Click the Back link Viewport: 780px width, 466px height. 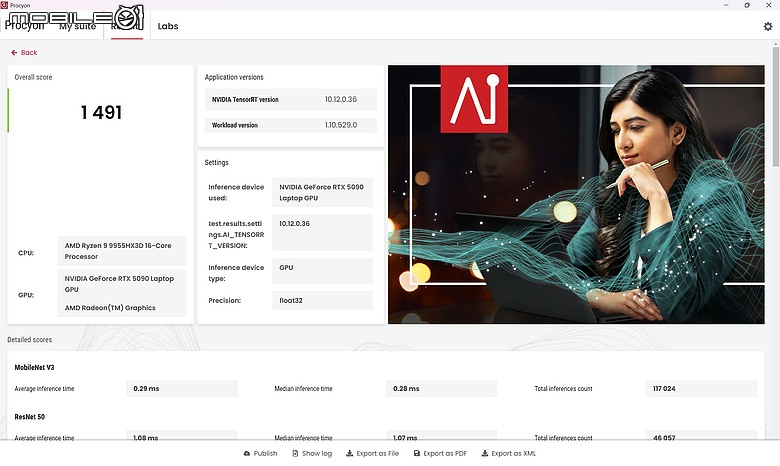point(24,52)
